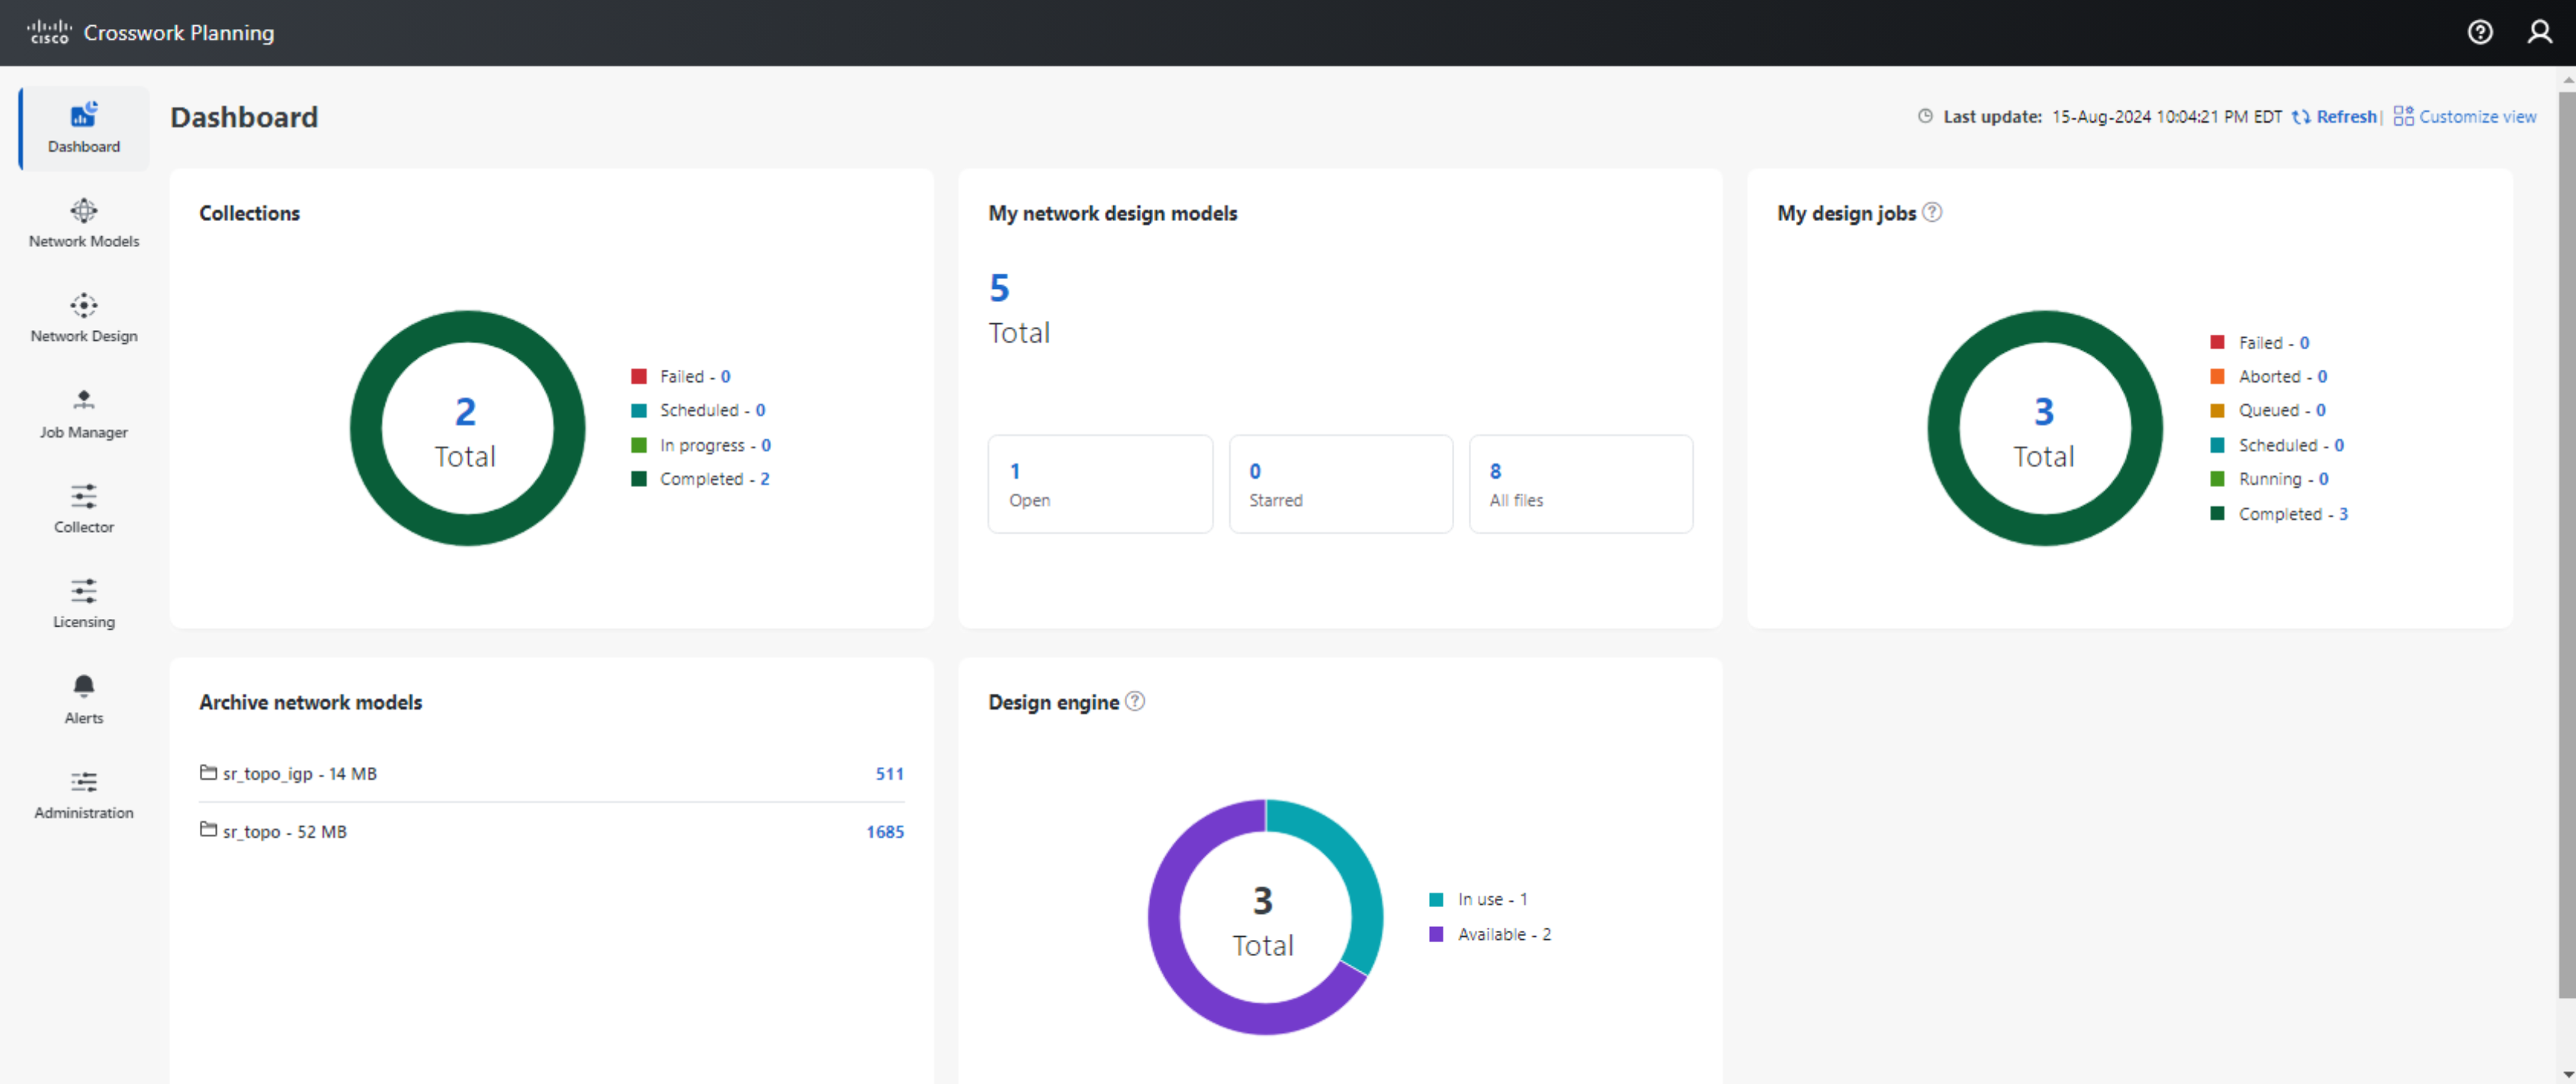This screenshot has height=1084, width=2576.
Task: Open Network Models from the sidebar
Action: tap(83, 222)
